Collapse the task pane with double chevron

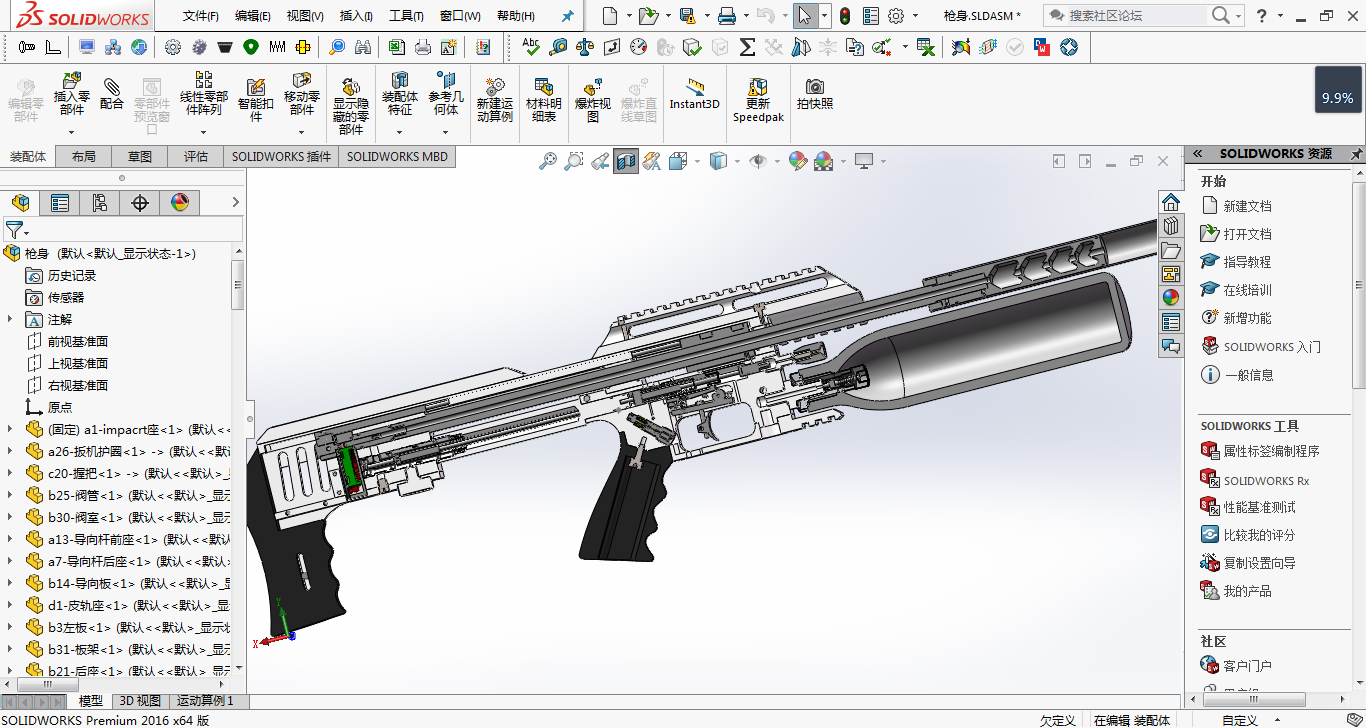tap(1196, 154)
